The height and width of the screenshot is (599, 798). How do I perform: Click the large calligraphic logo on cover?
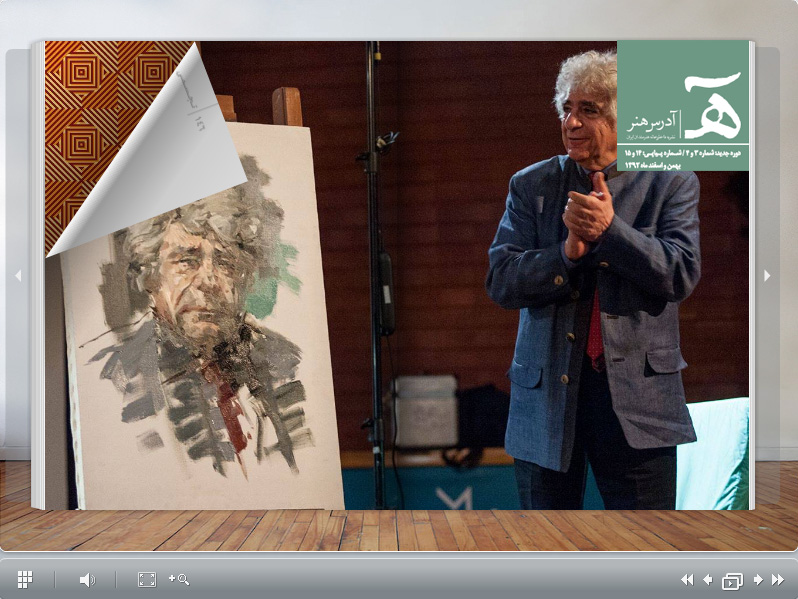(x=712, y=104)
